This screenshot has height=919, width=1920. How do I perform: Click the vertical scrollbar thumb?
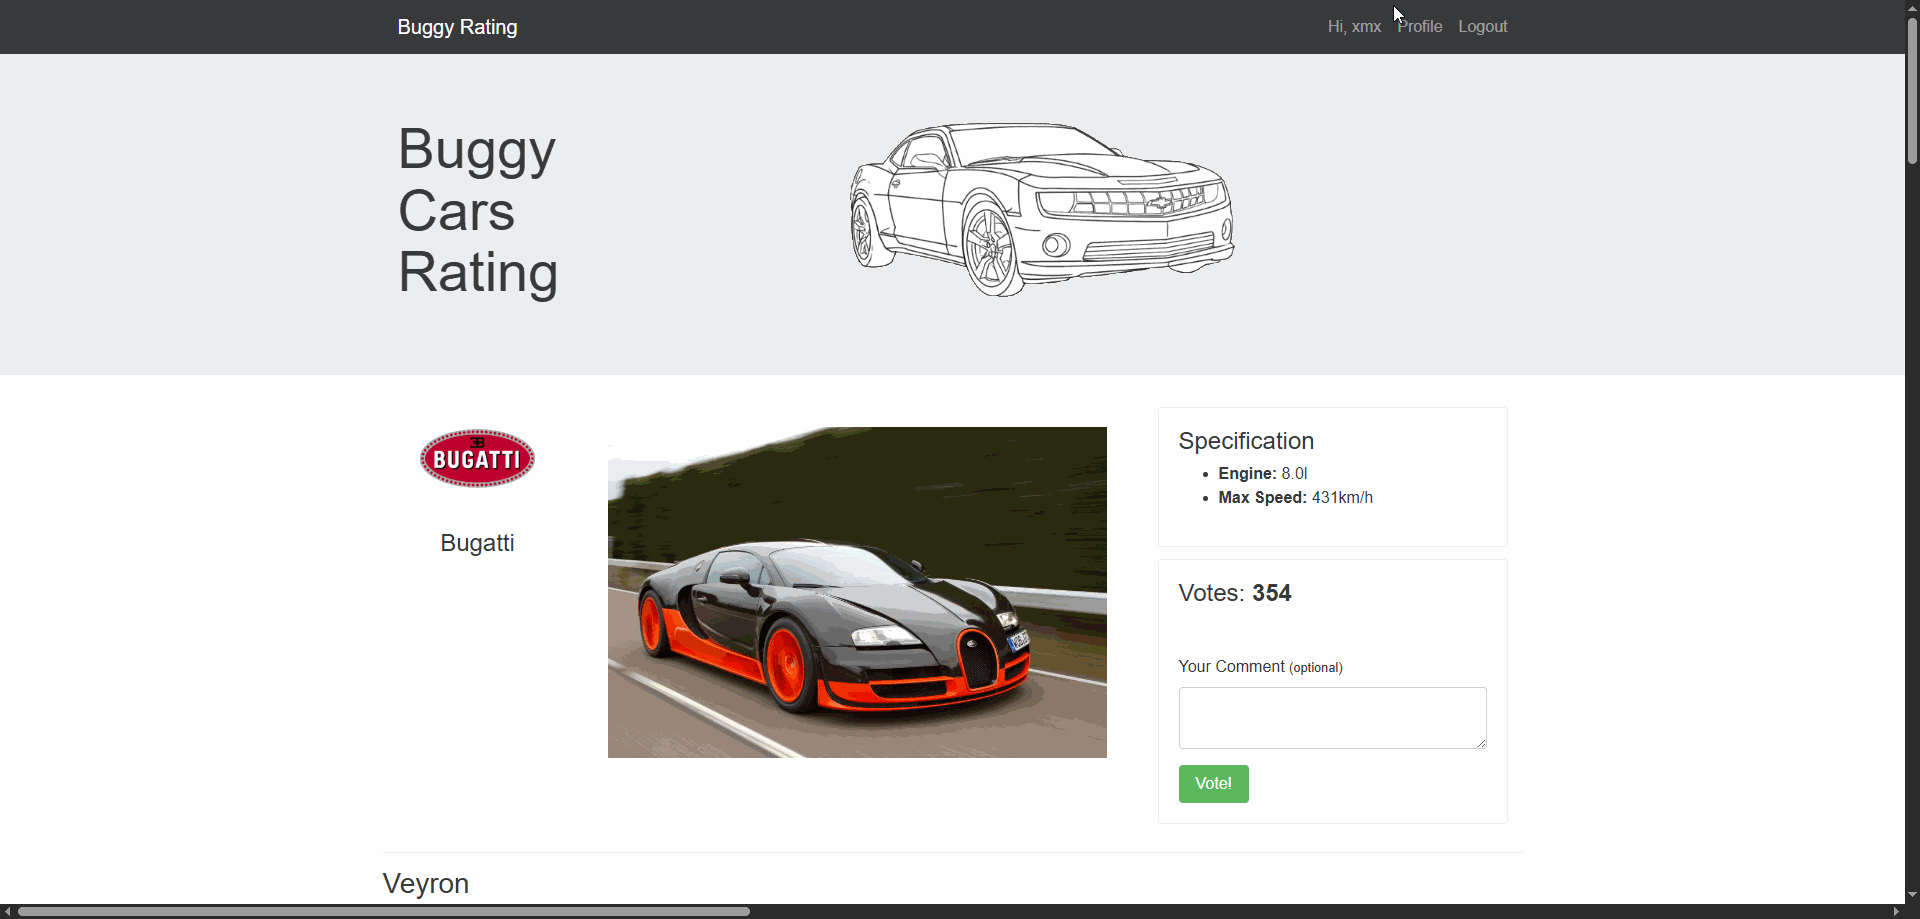click(x=1912, y=90)
